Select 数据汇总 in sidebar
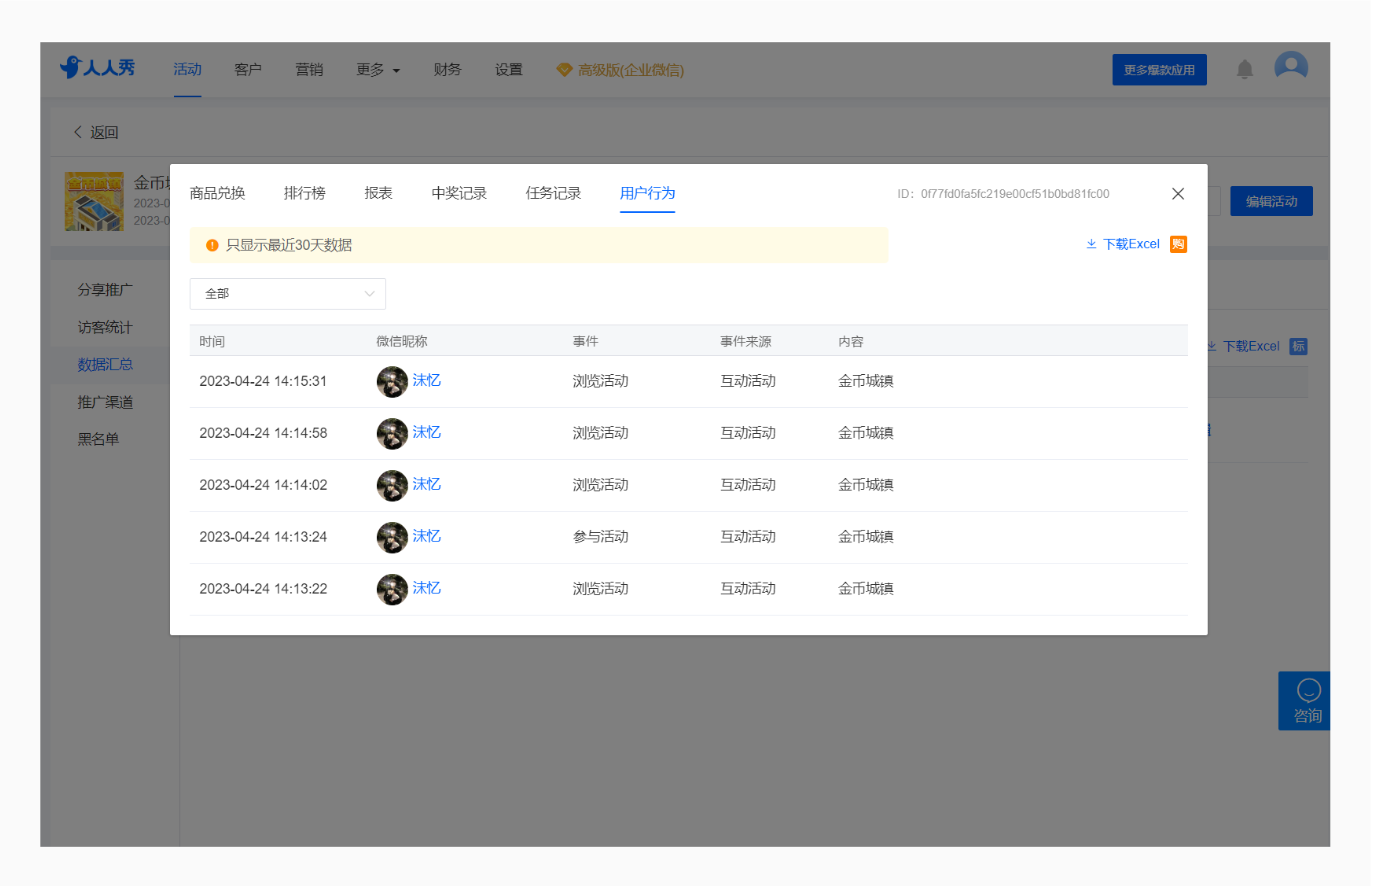The width and height of the screenshot is (1375, 886). (105, 365)
